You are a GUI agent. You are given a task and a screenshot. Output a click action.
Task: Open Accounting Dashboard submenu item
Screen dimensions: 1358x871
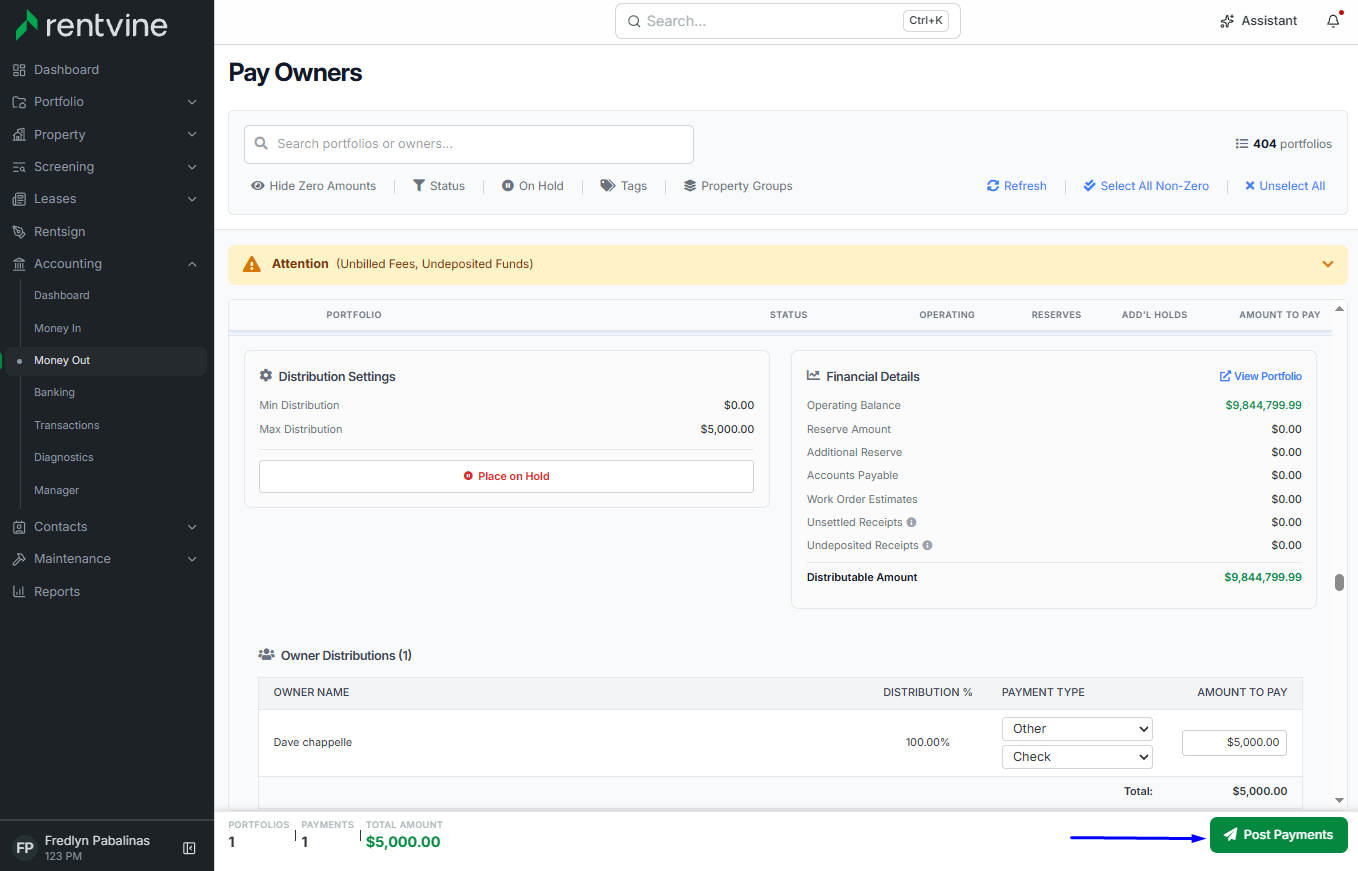(x=62, y=296)
